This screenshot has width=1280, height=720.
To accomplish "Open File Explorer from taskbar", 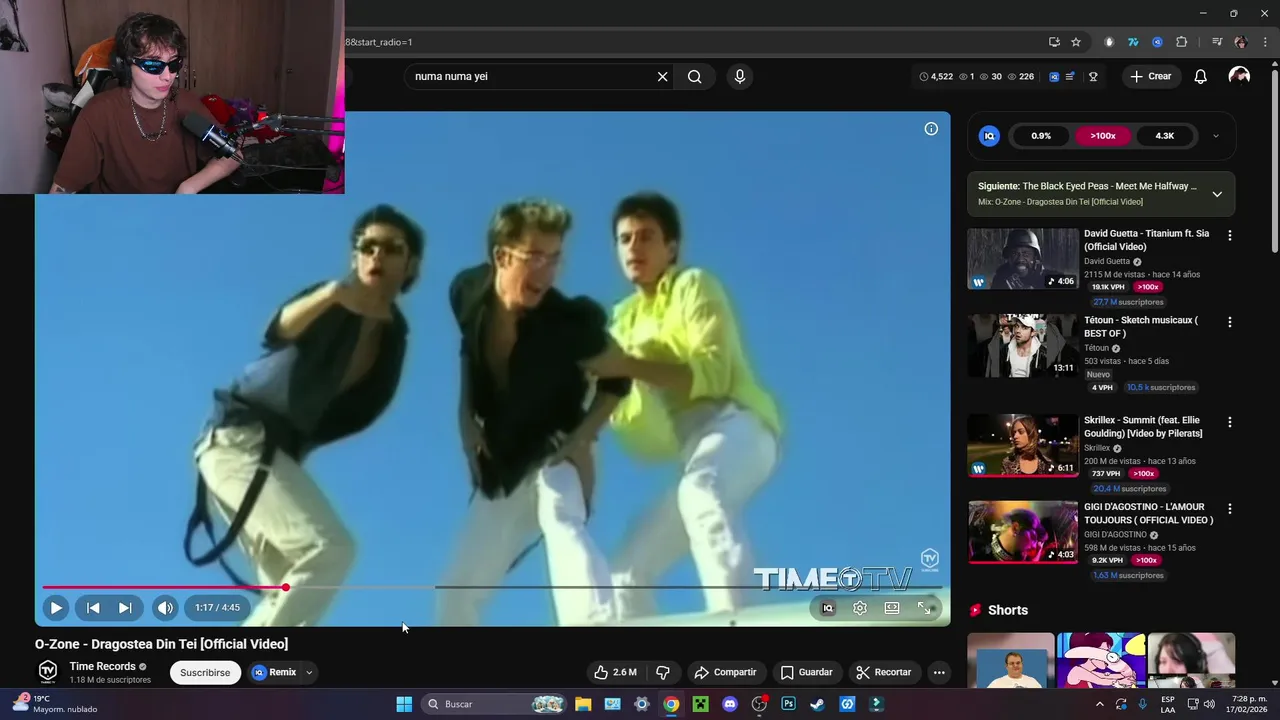I will pos(583,704).
